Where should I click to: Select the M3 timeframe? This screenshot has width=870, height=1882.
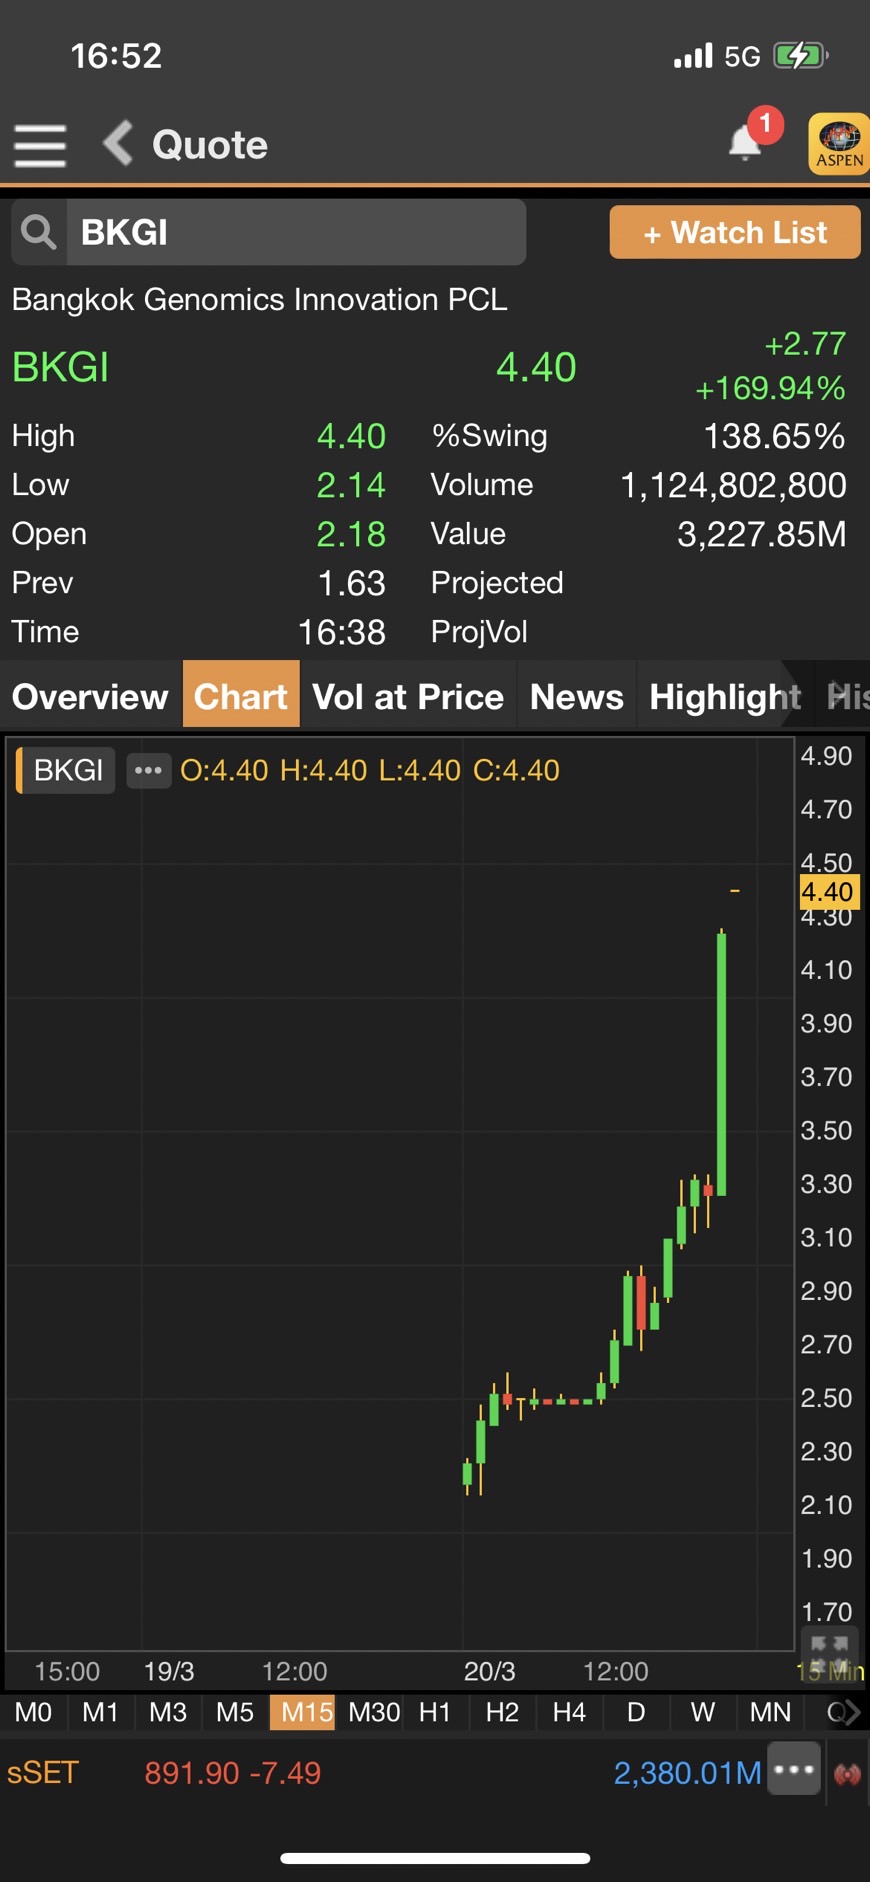point(168,1712)
